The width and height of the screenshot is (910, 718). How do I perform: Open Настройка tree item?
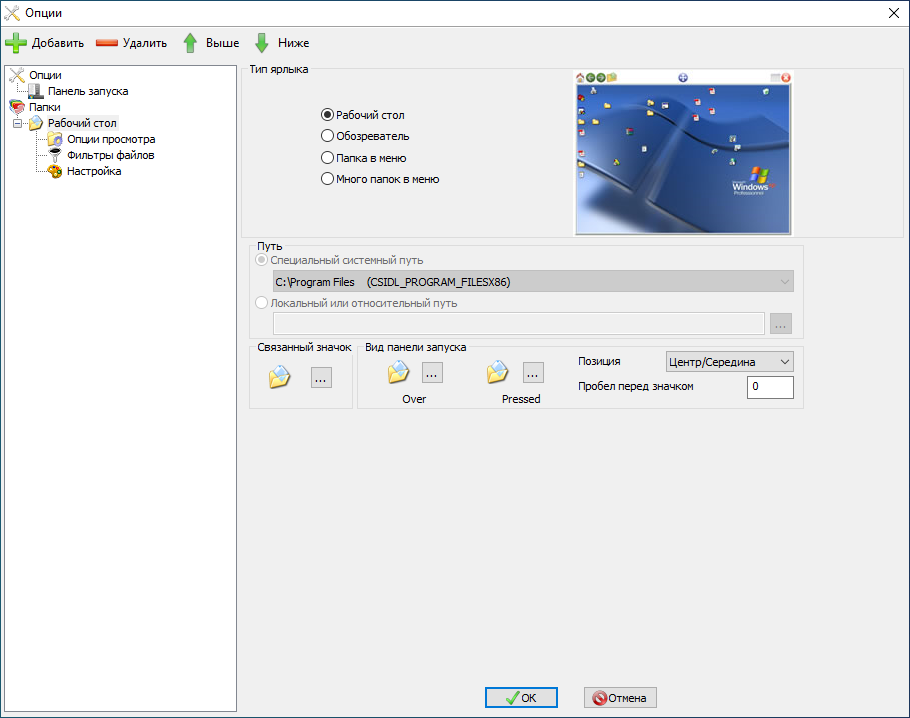click(93, 171)
